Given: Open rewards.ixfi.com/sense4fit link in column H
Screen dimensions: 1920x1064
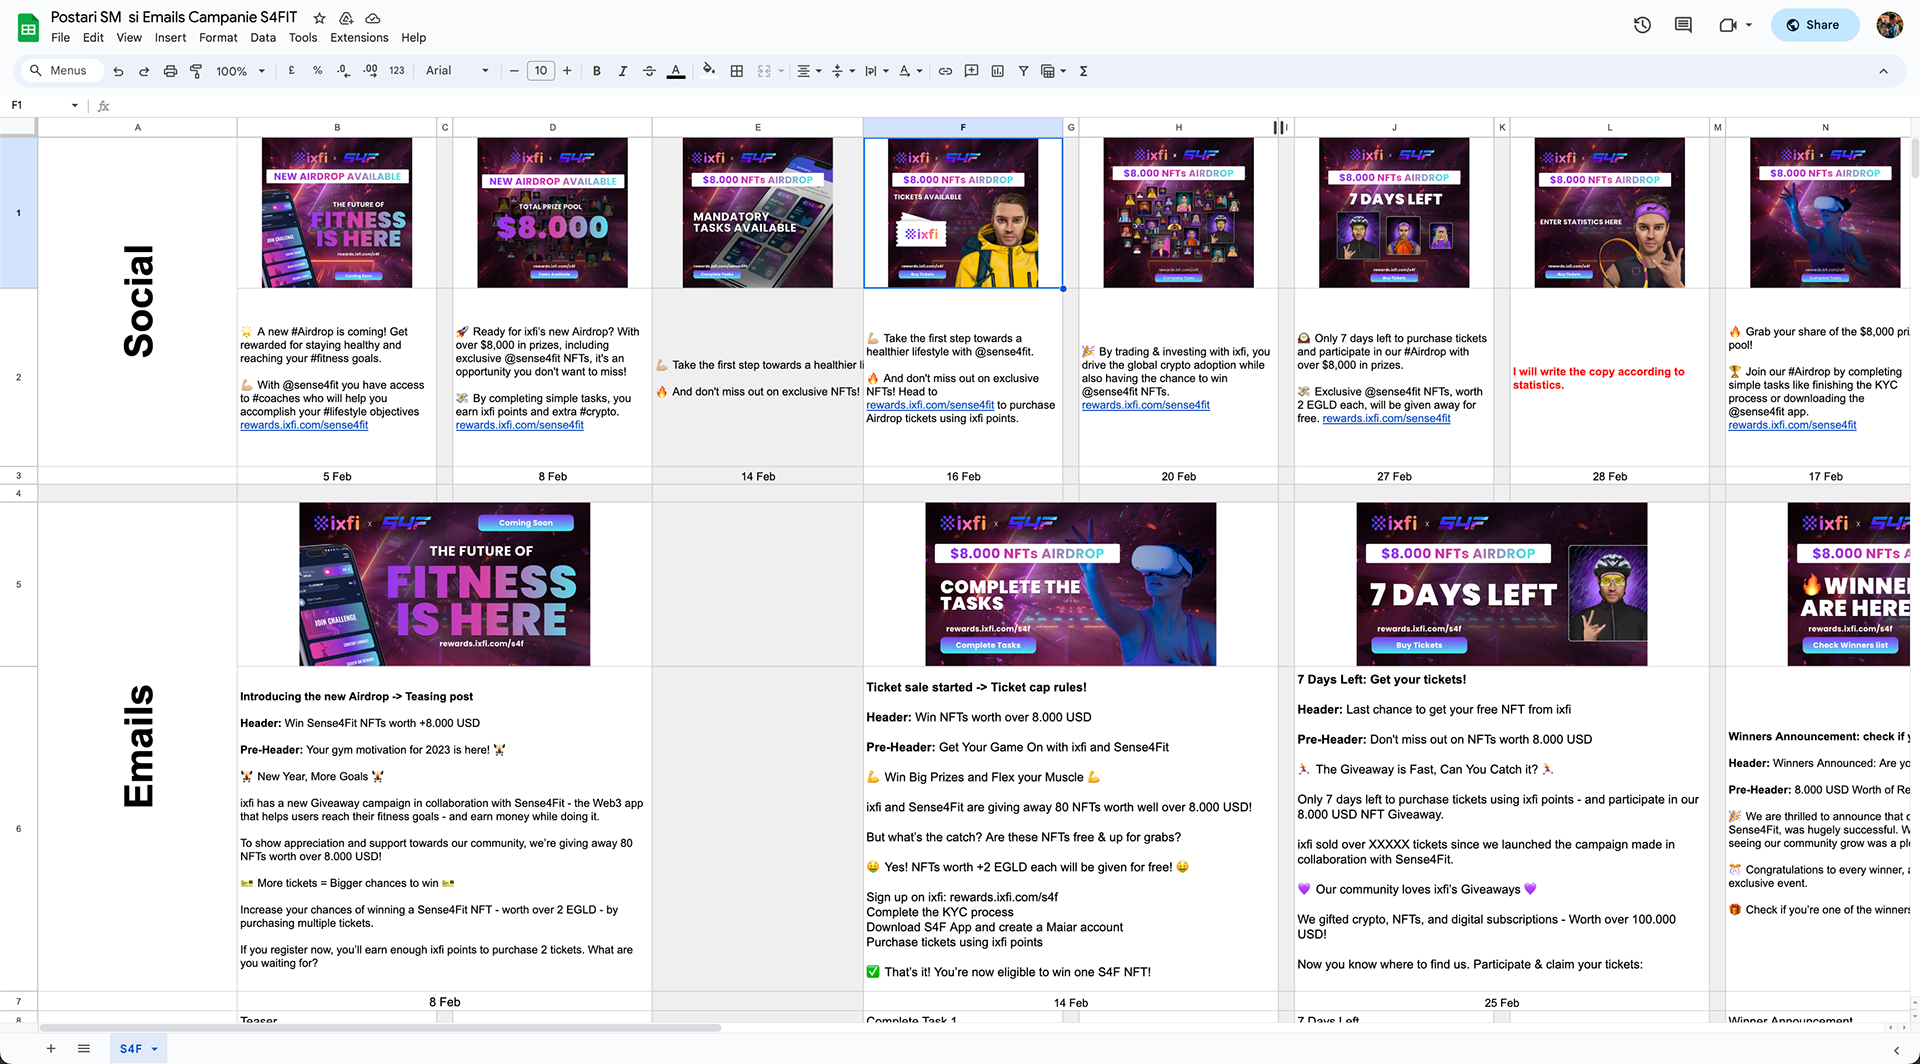Looking at the screenshot, I should tap(1146, 405).
